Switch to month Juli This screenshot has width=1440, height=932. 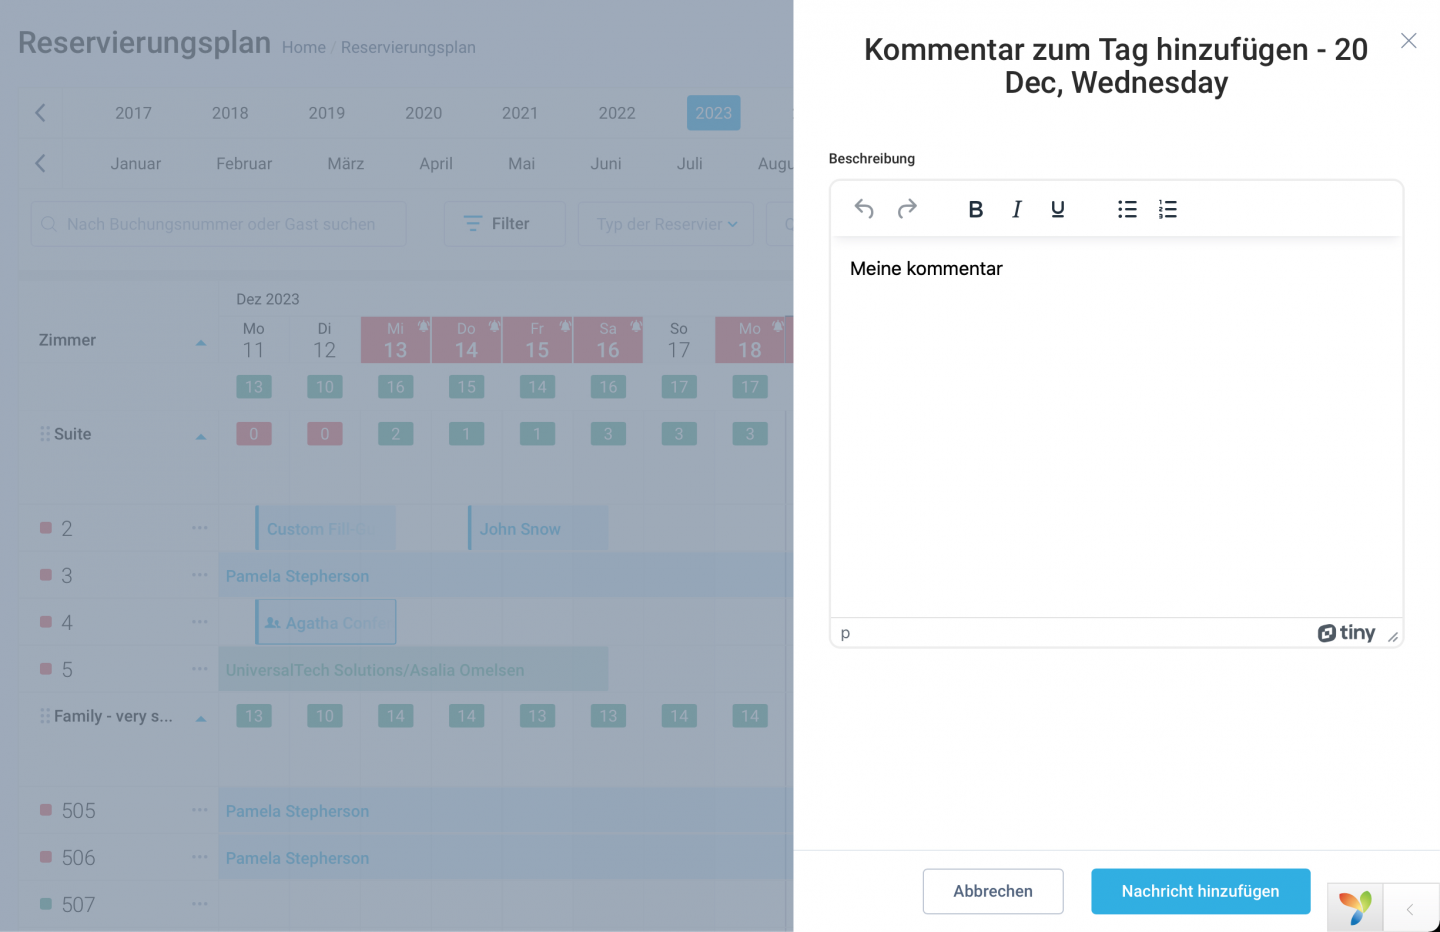click(x=690, y=164)
